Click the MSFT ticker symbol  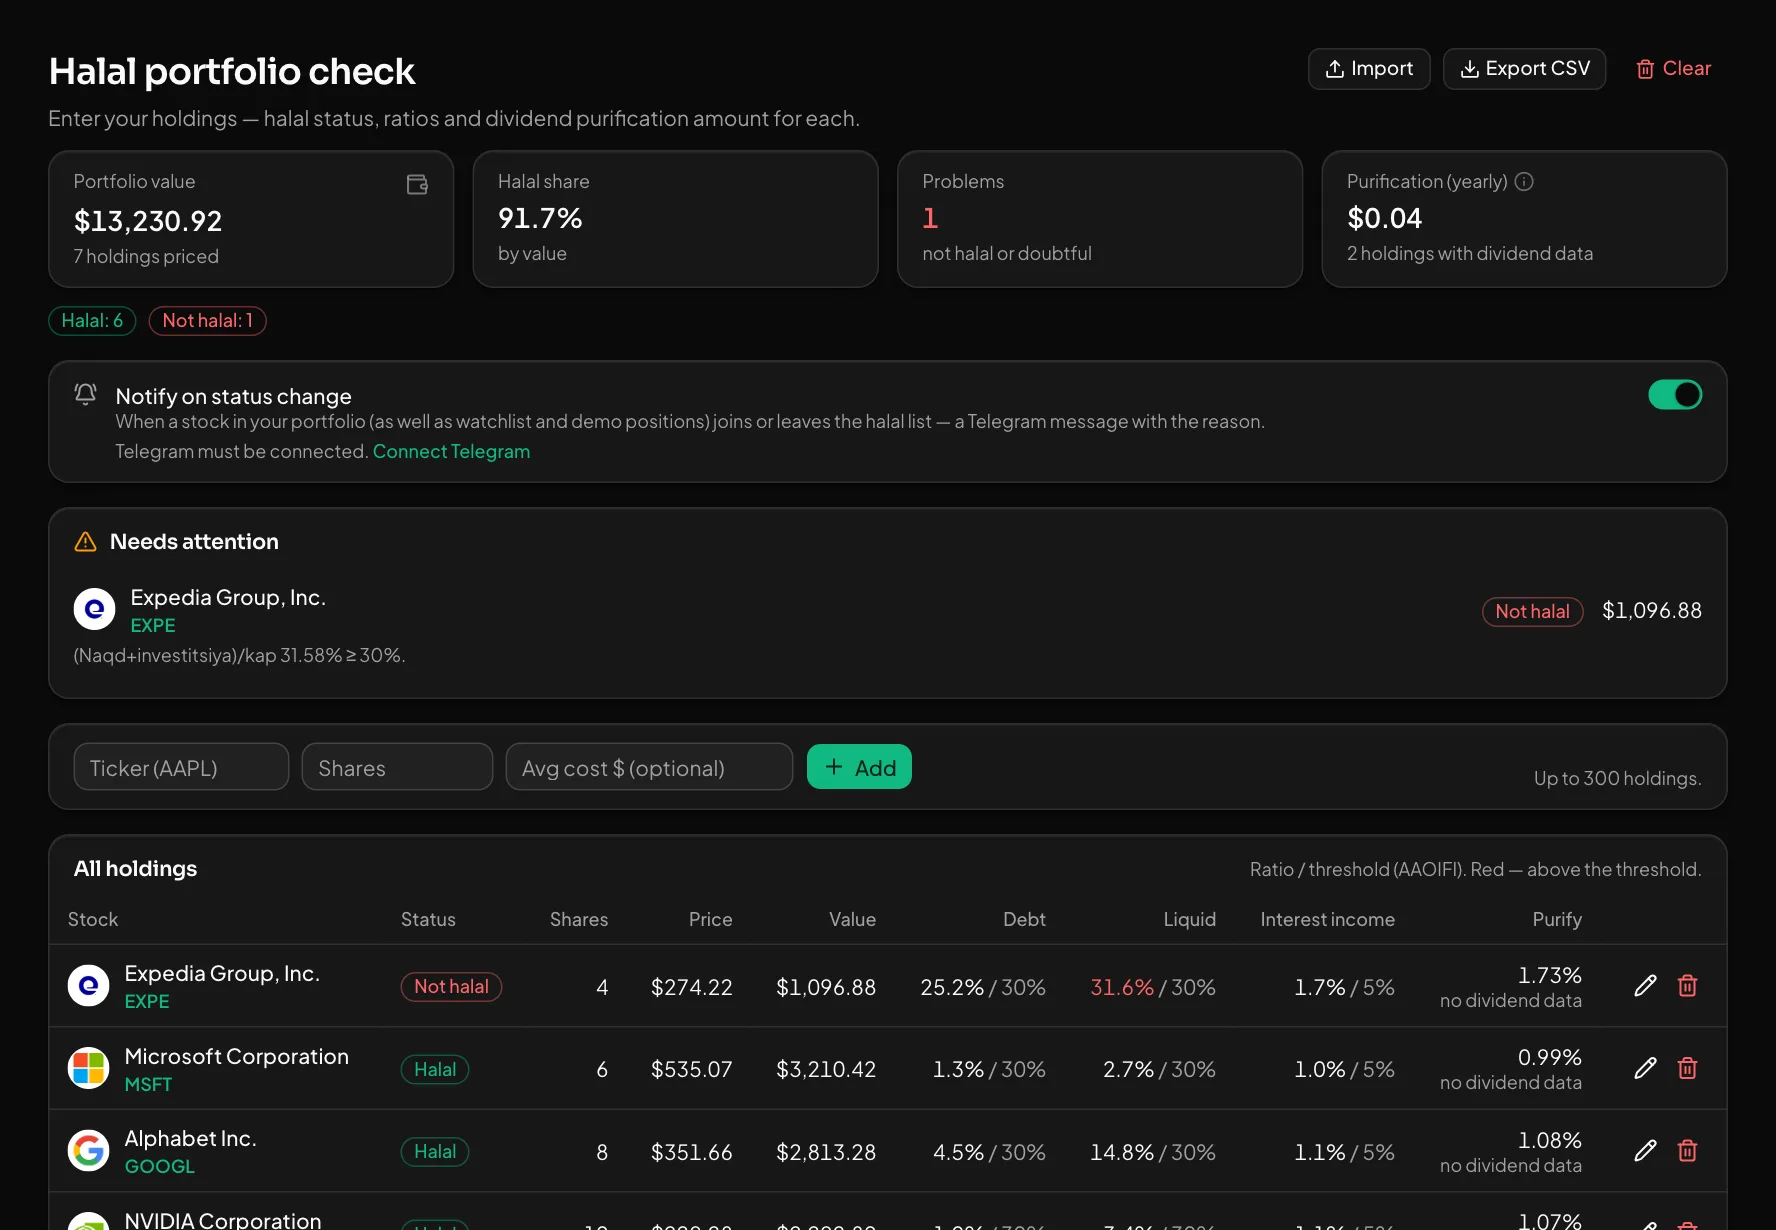(x=148, y=1084)
